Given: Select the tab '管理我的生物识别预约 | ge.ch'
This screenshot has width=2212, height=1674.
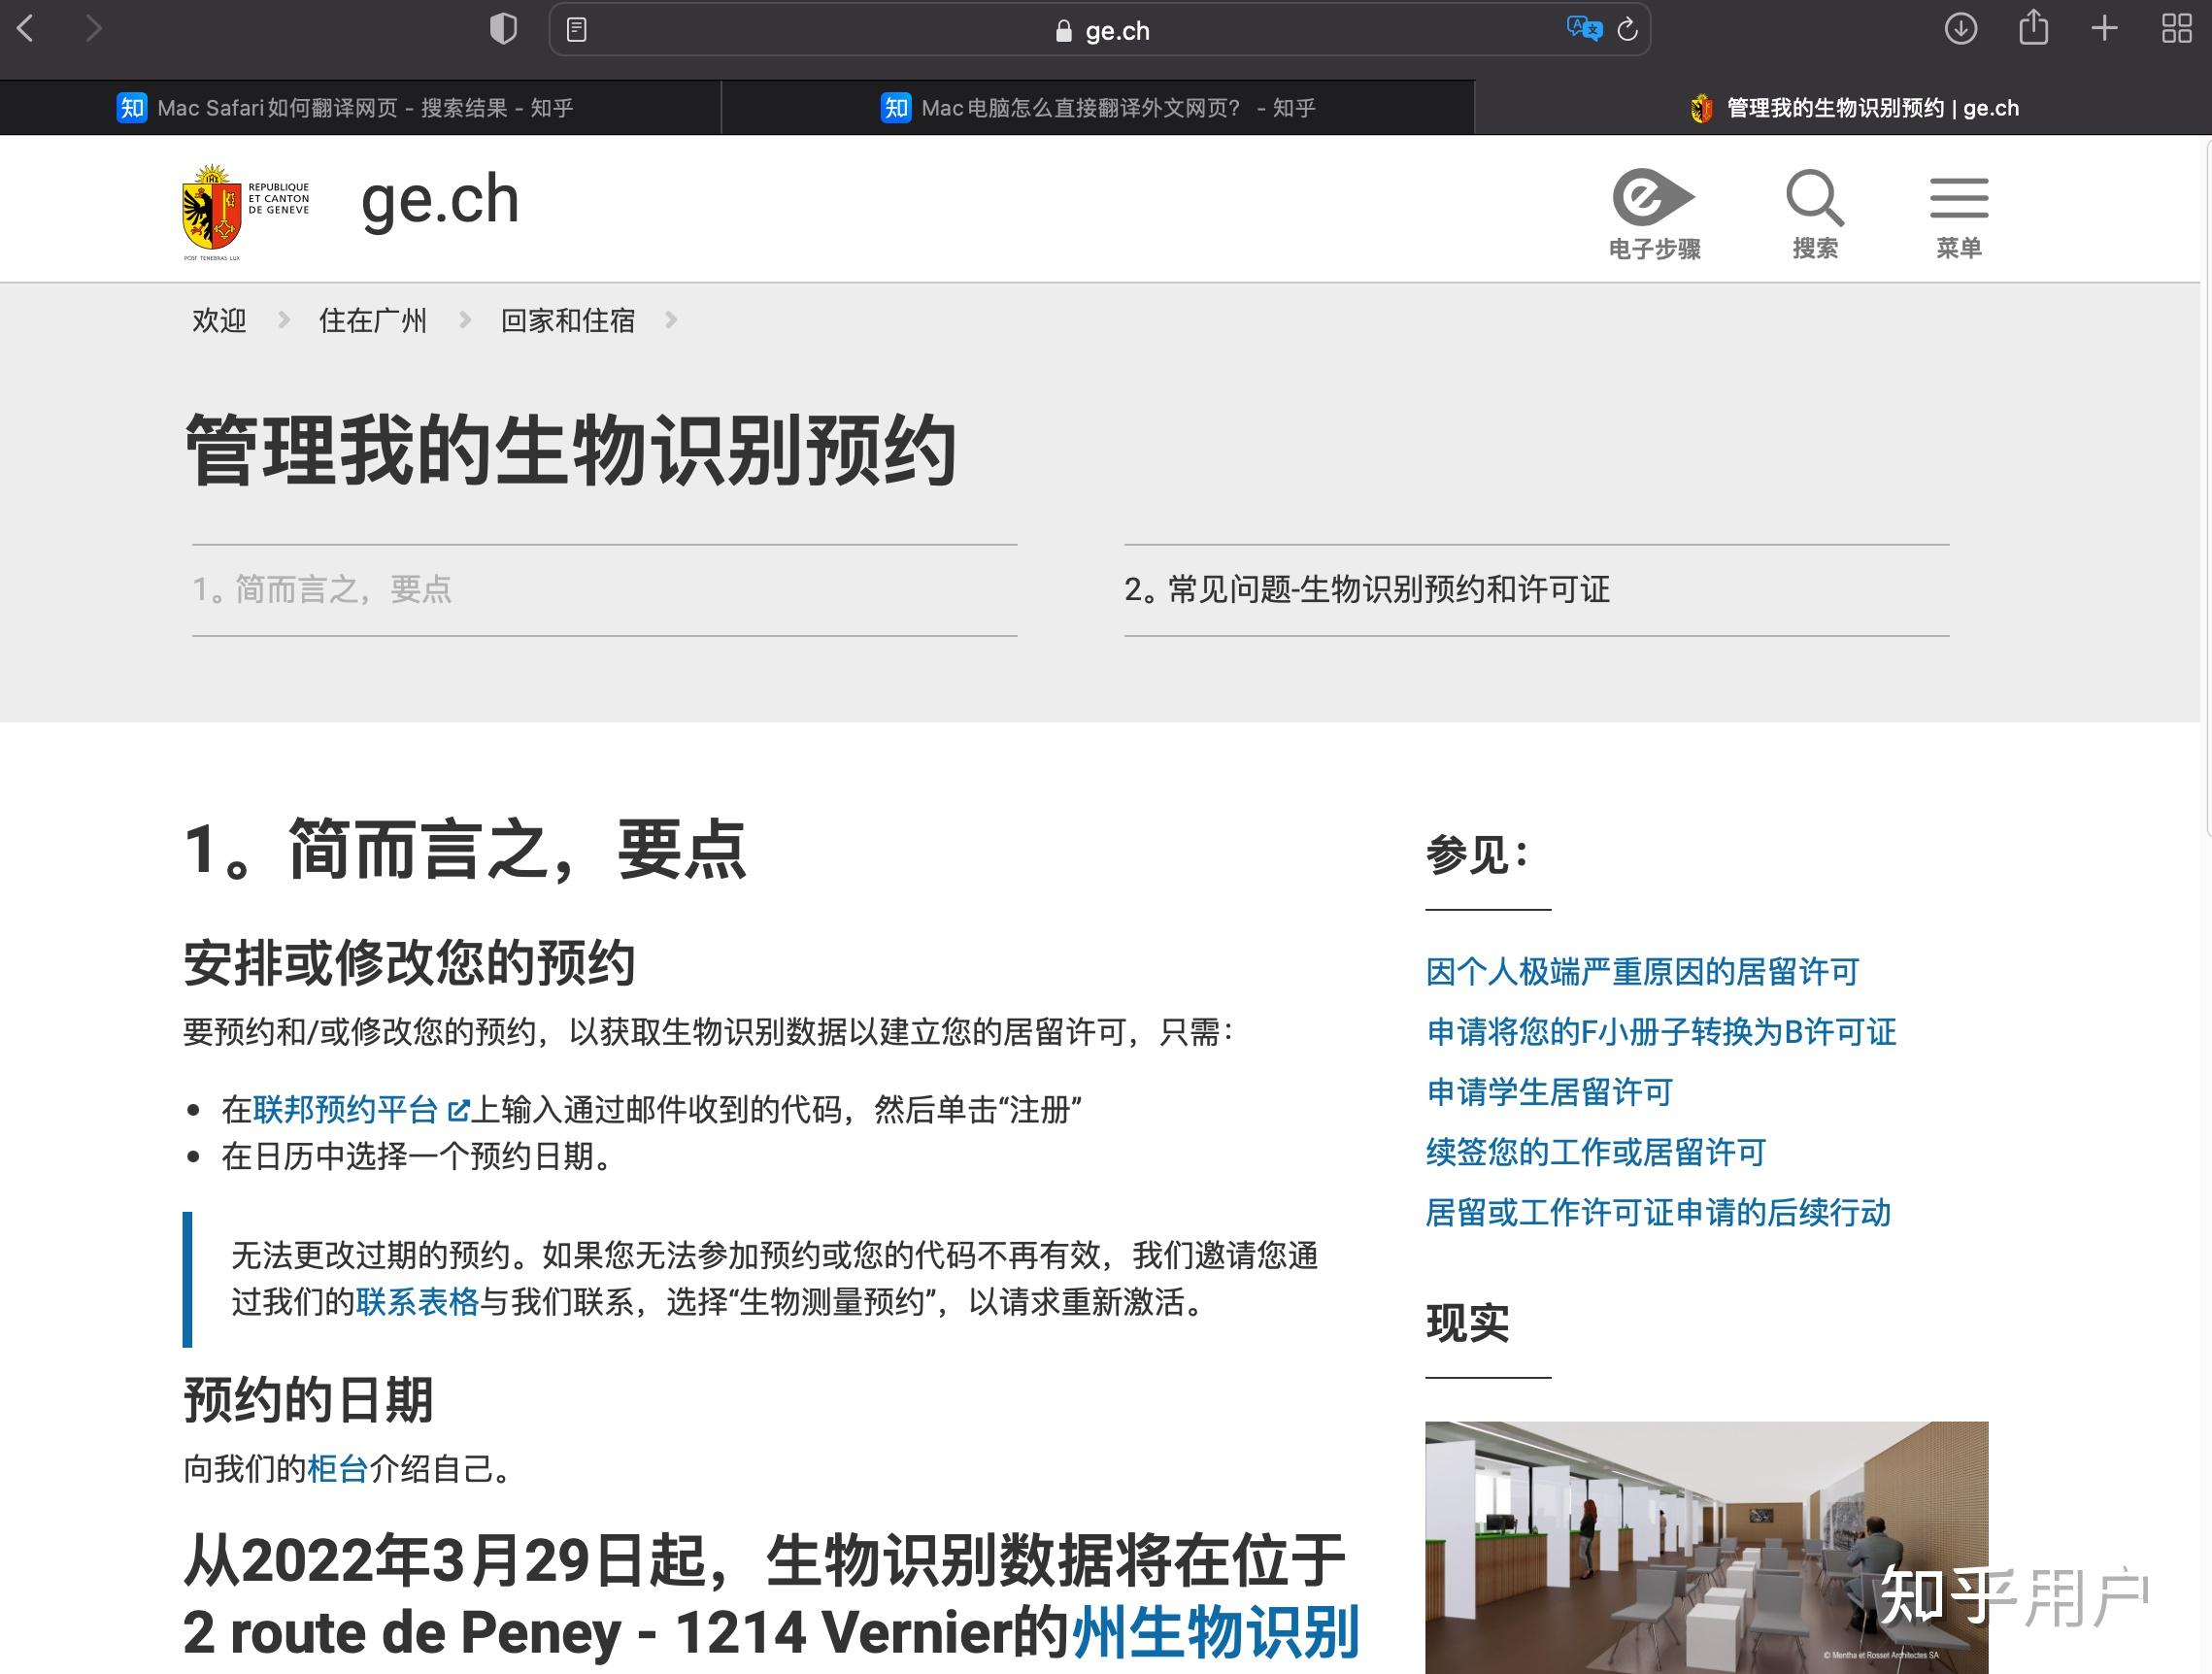Looking at the screenshot, I should click(x=1843, y=108).
